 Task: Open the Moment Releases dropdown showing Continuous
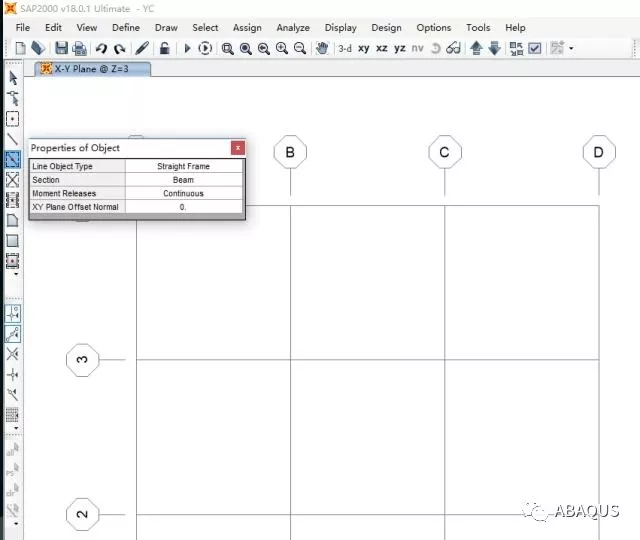coord(184,193)
